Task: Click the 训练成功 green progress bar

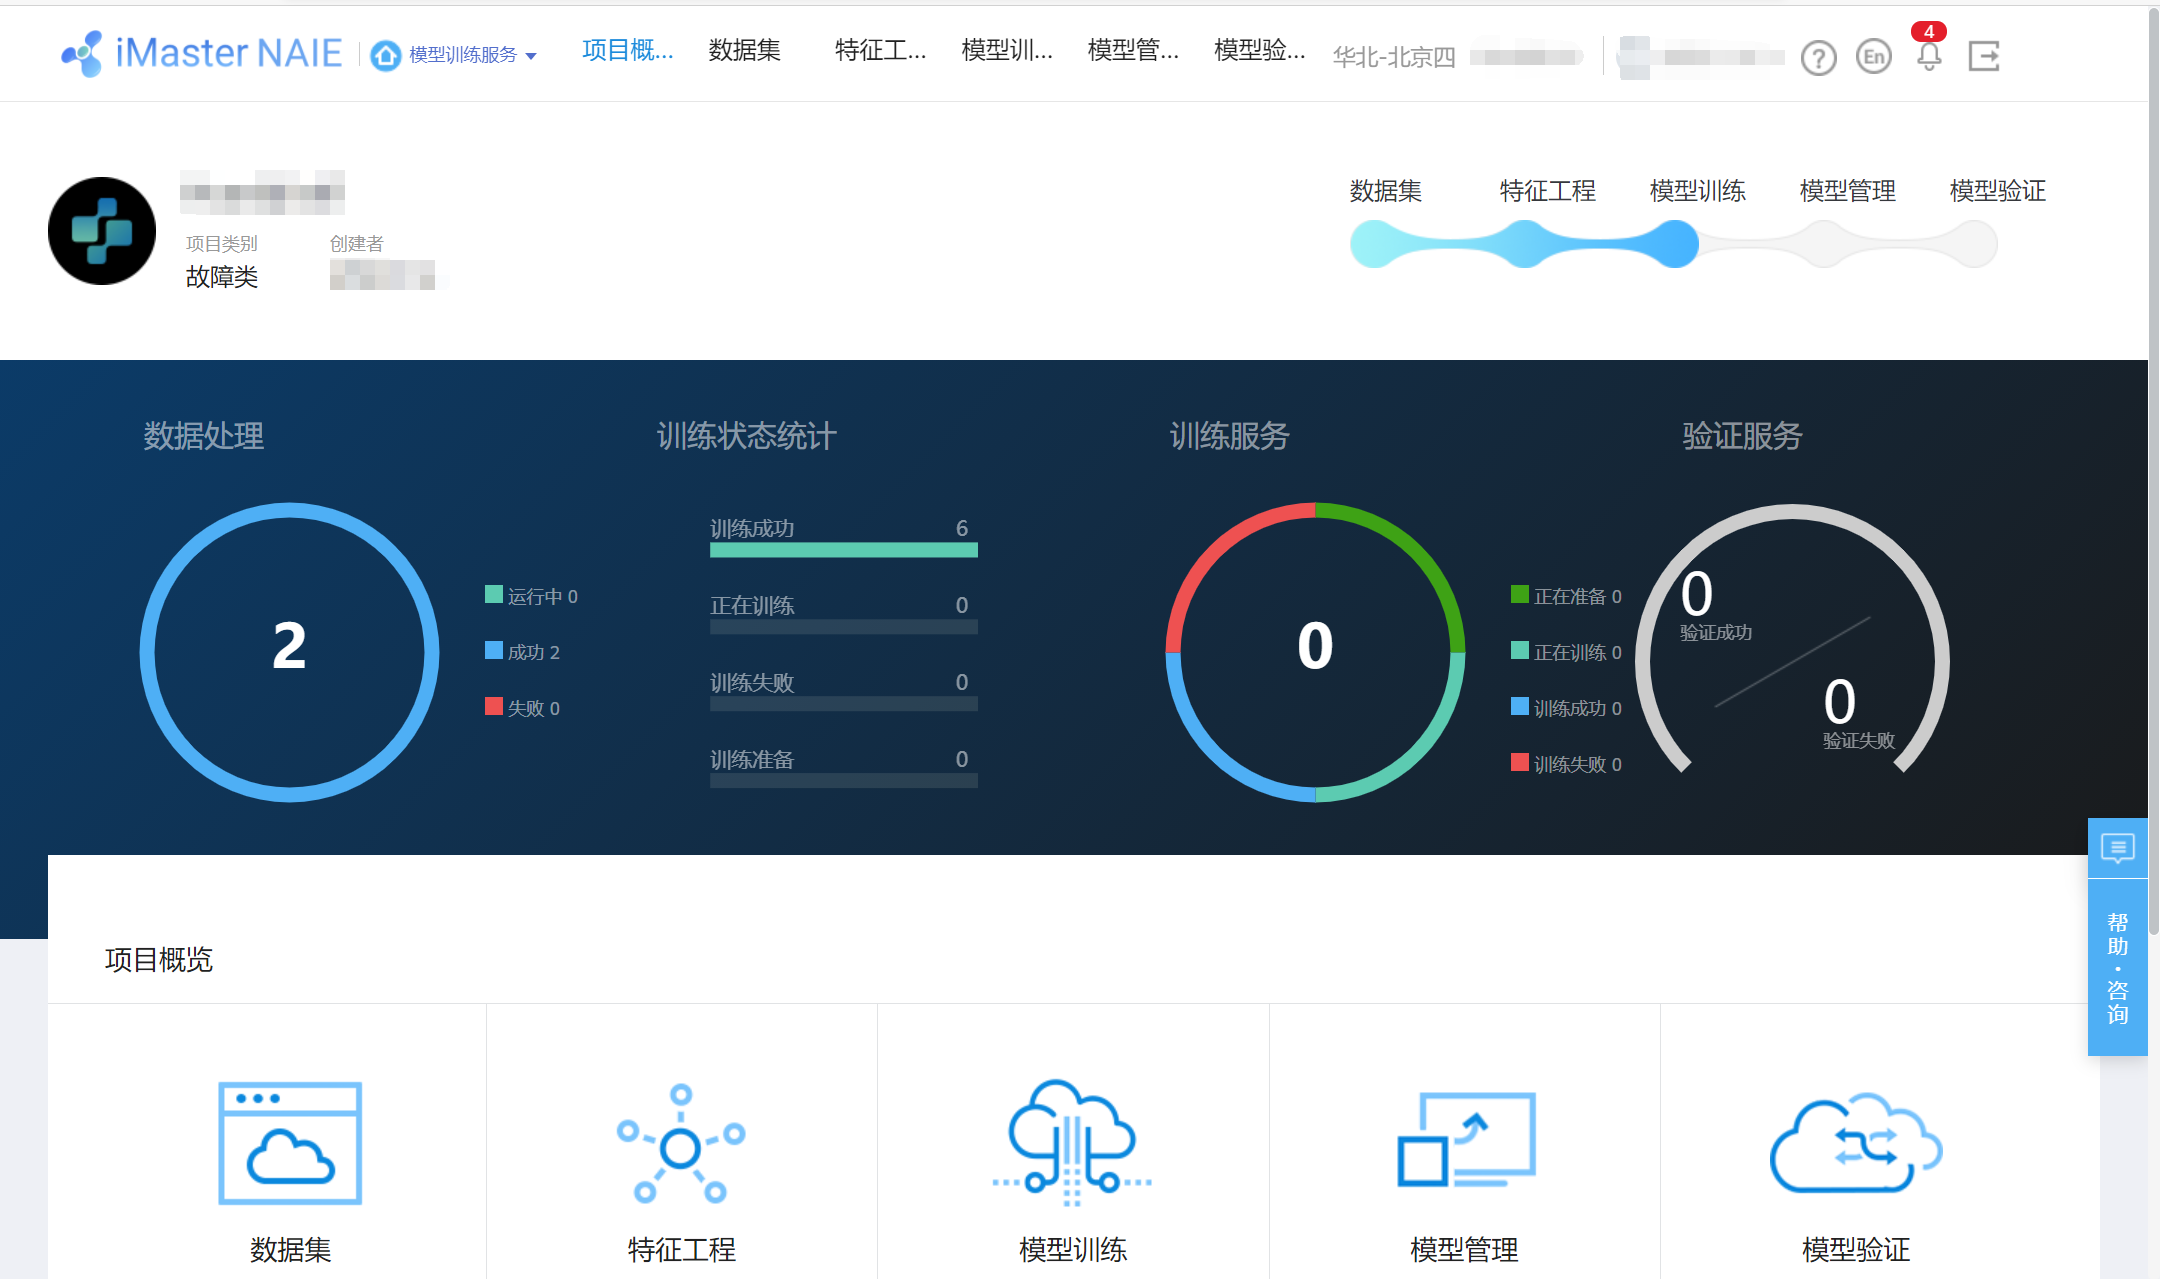Action: 843,549
